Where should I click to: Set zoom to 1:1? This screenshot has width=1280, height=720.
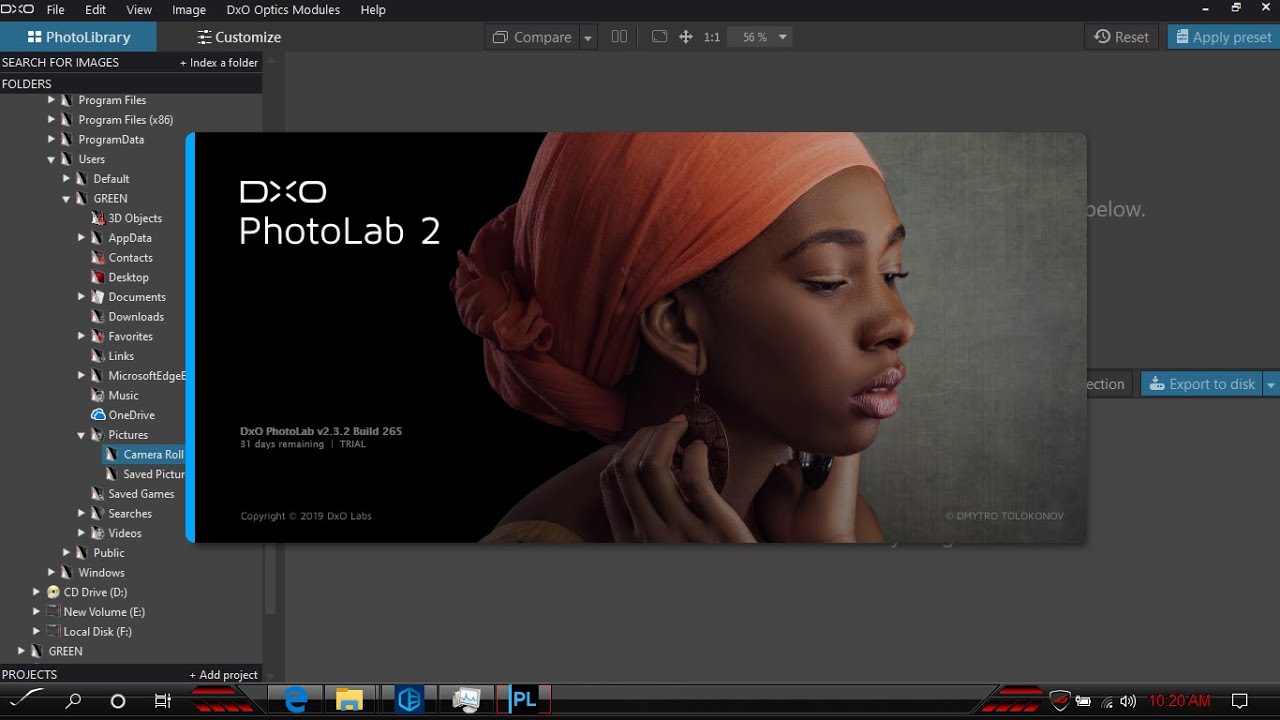[x=712, y=37]
